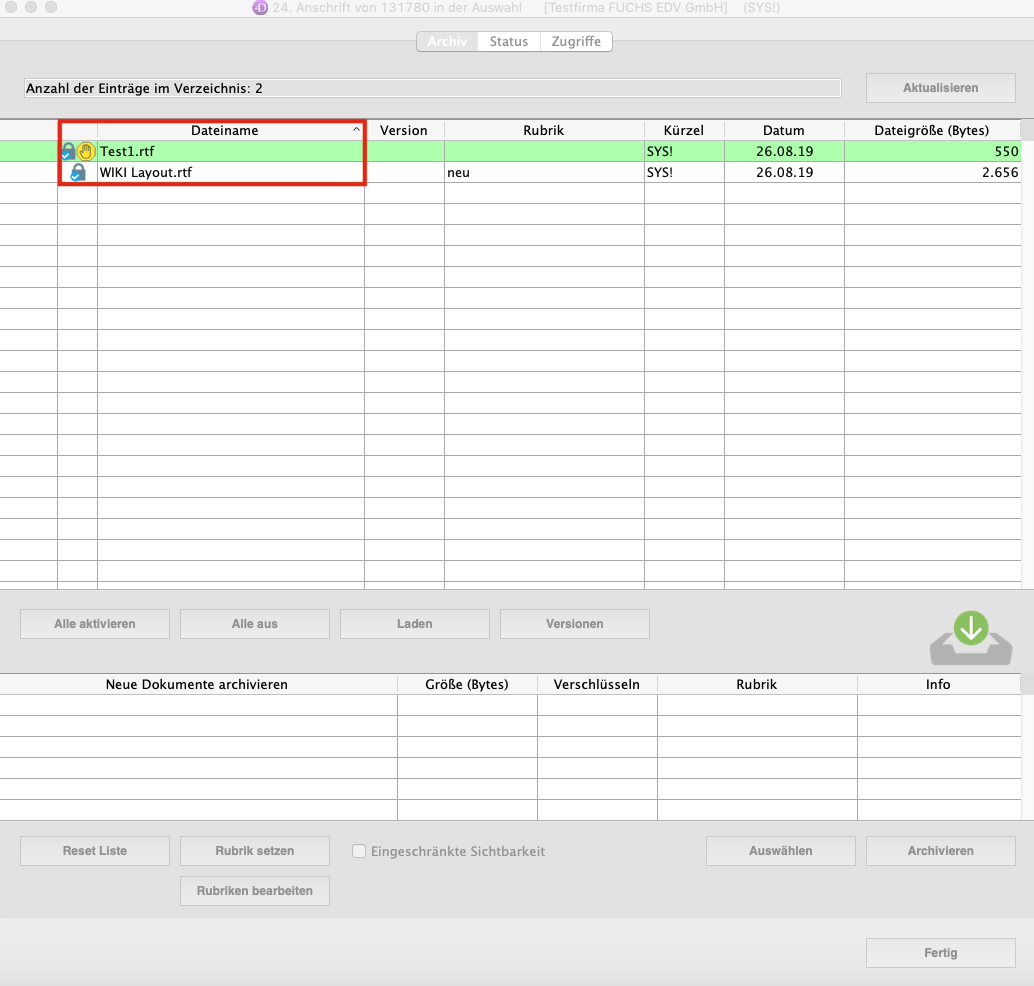This screenshot has height=986, width=1034.
Task: Click the 4D app icon in title bar
Action: (x=260, y=8)
